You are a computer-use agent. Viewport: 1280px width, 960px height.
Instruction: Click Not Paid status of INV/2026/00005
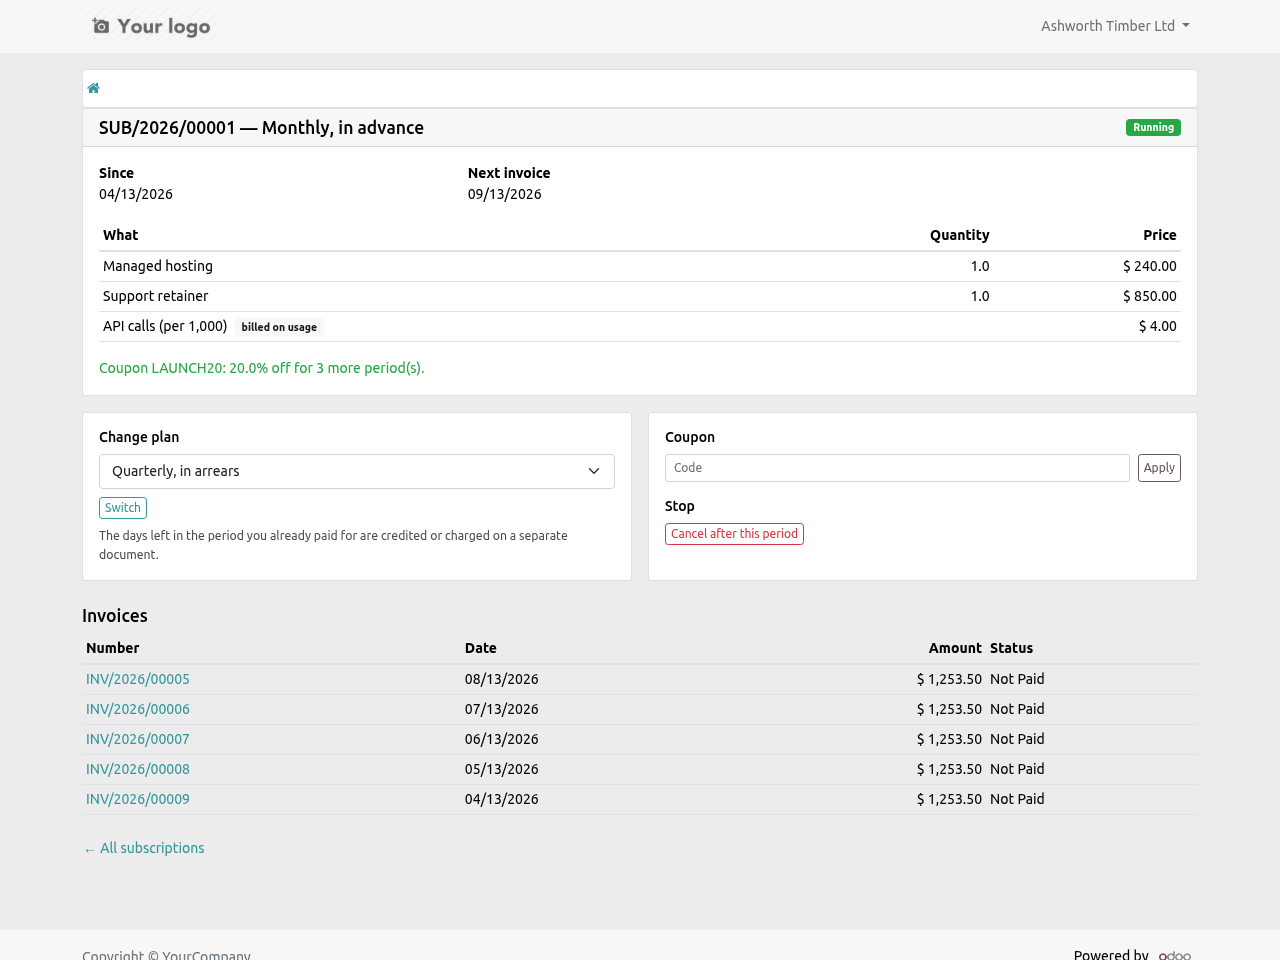tap(1017, 679)
